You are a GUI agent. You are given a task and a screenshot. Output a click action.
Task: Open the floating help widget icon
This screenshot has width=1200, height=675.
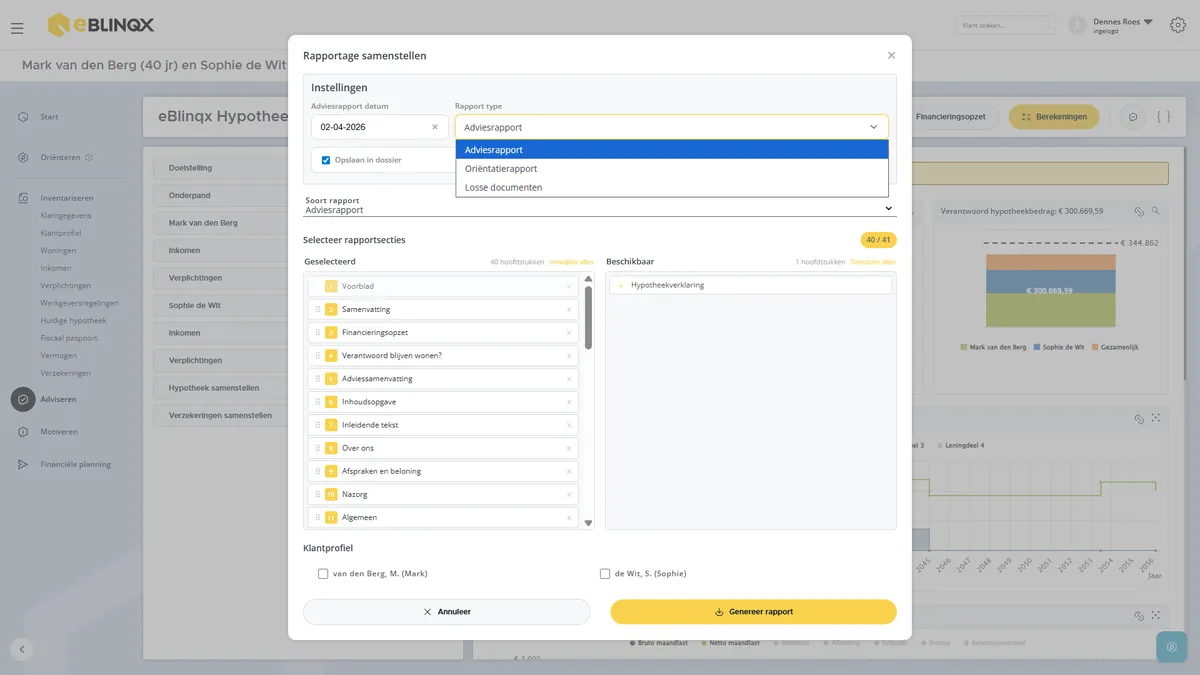(x=1171, y=647)
